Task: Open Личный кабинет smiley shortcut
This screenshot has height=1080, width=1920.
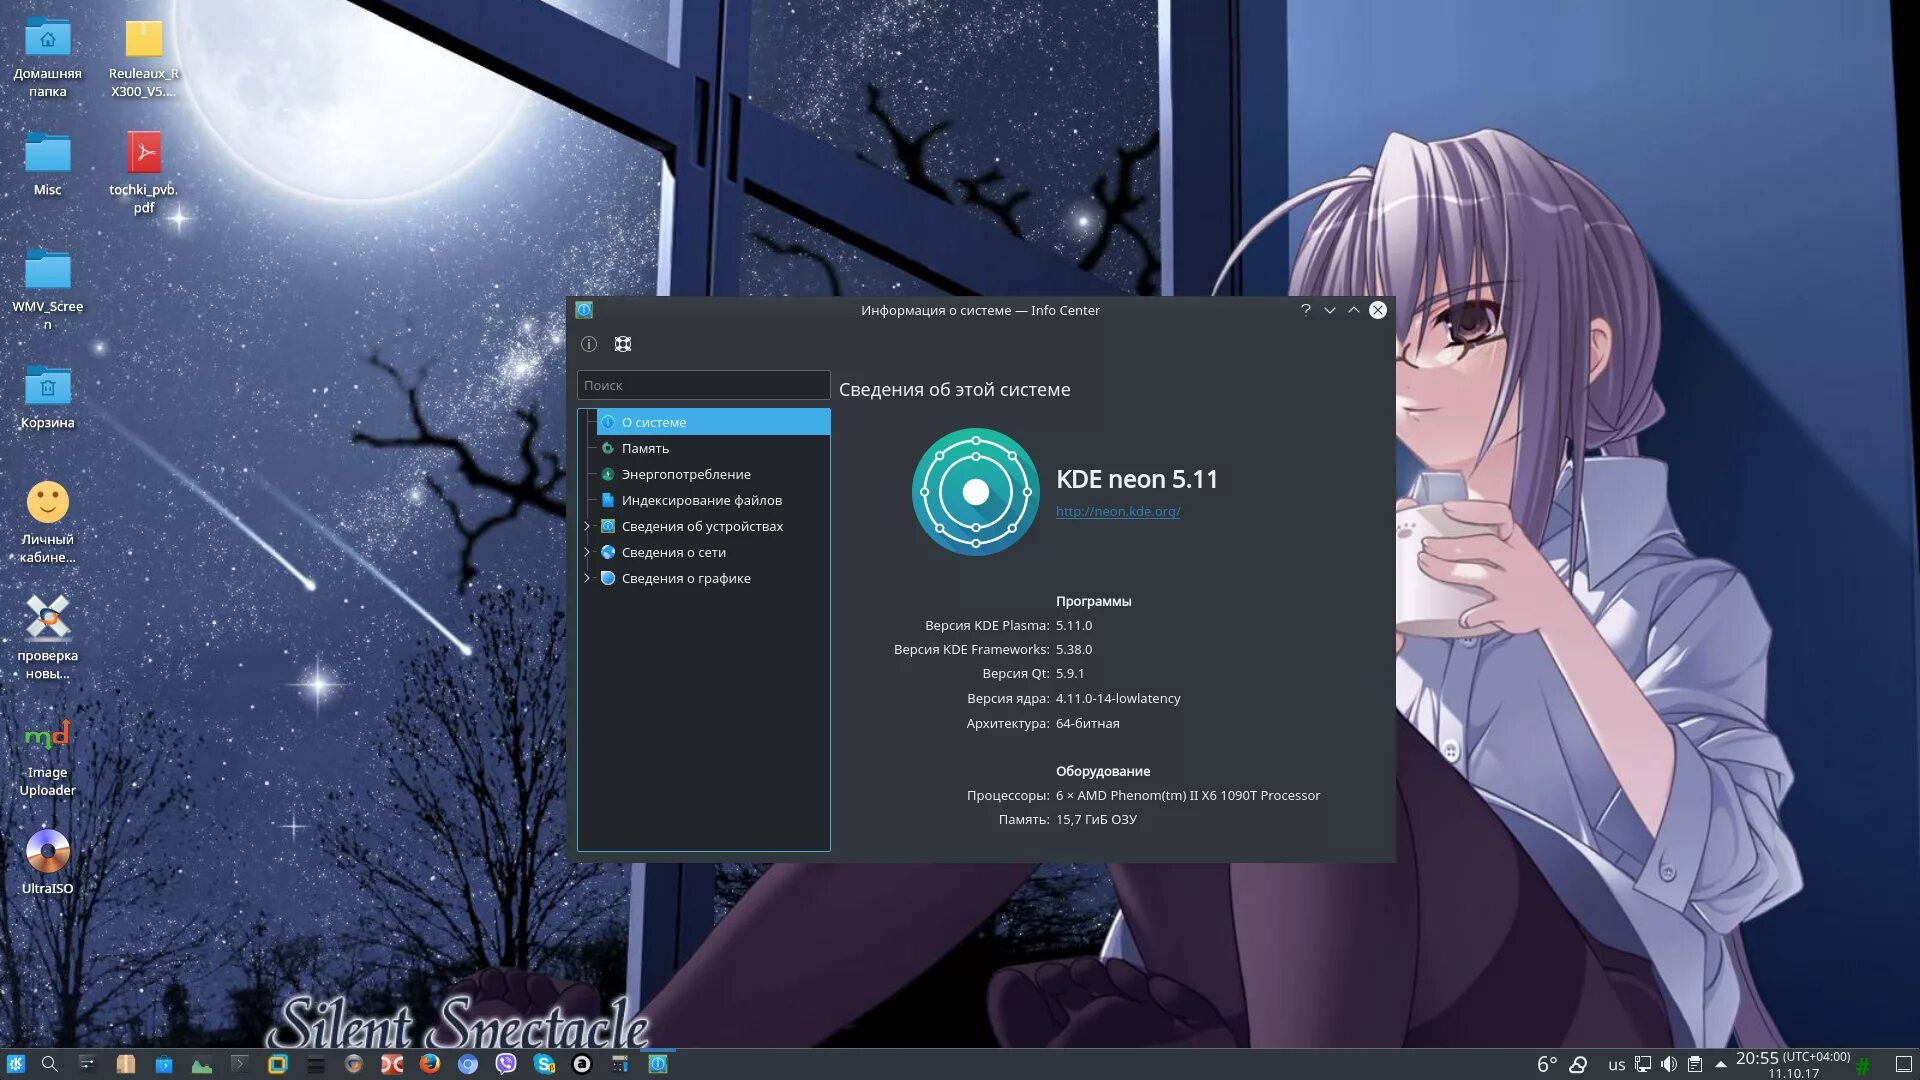Action: coord(47,522)
